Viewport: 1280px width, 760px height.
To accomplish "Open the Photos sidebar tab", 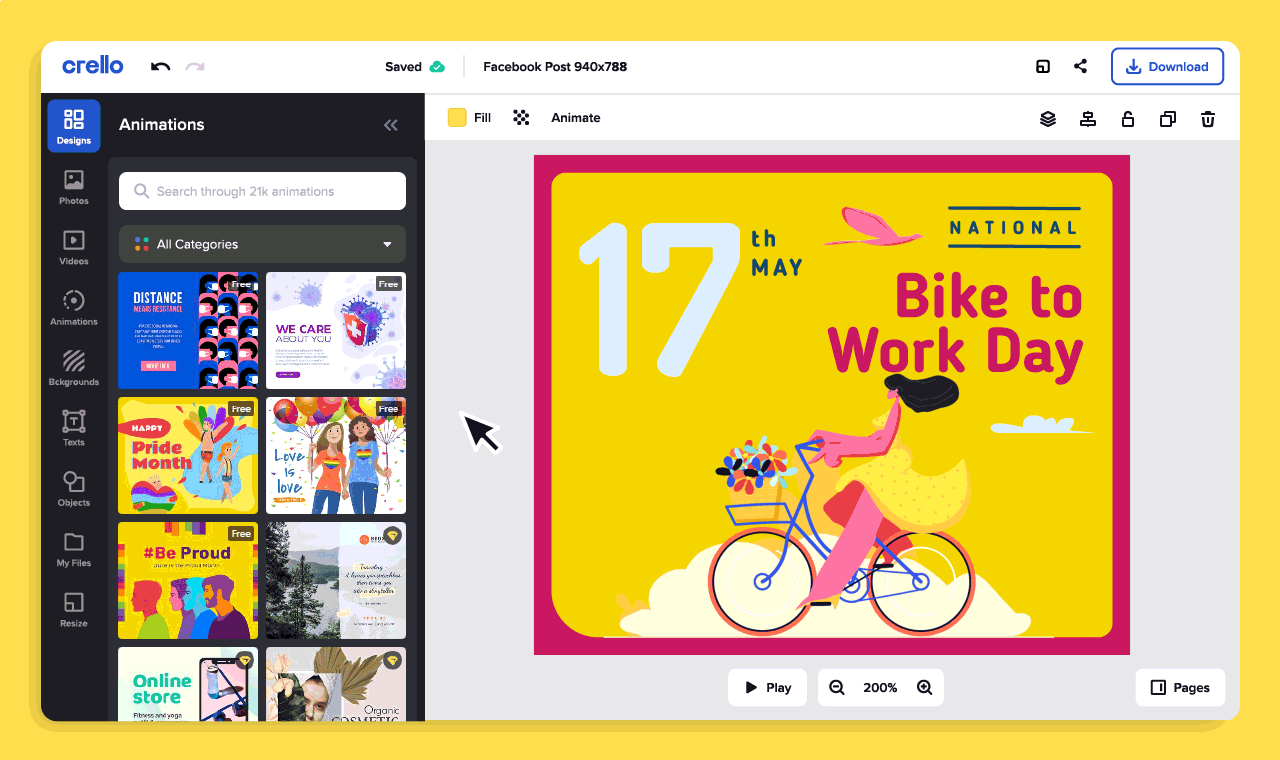I will [74, 187].
